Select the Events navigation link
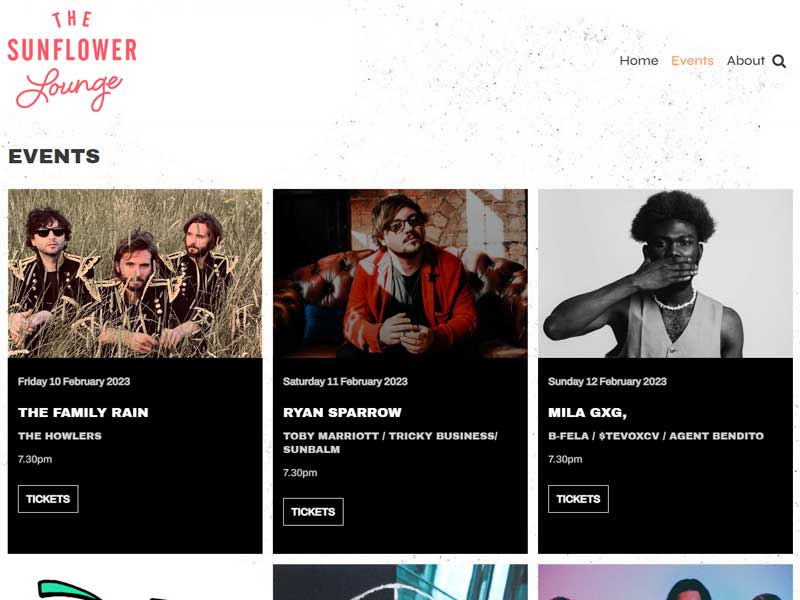Viewport: 800px width, 600px height. 692,61
